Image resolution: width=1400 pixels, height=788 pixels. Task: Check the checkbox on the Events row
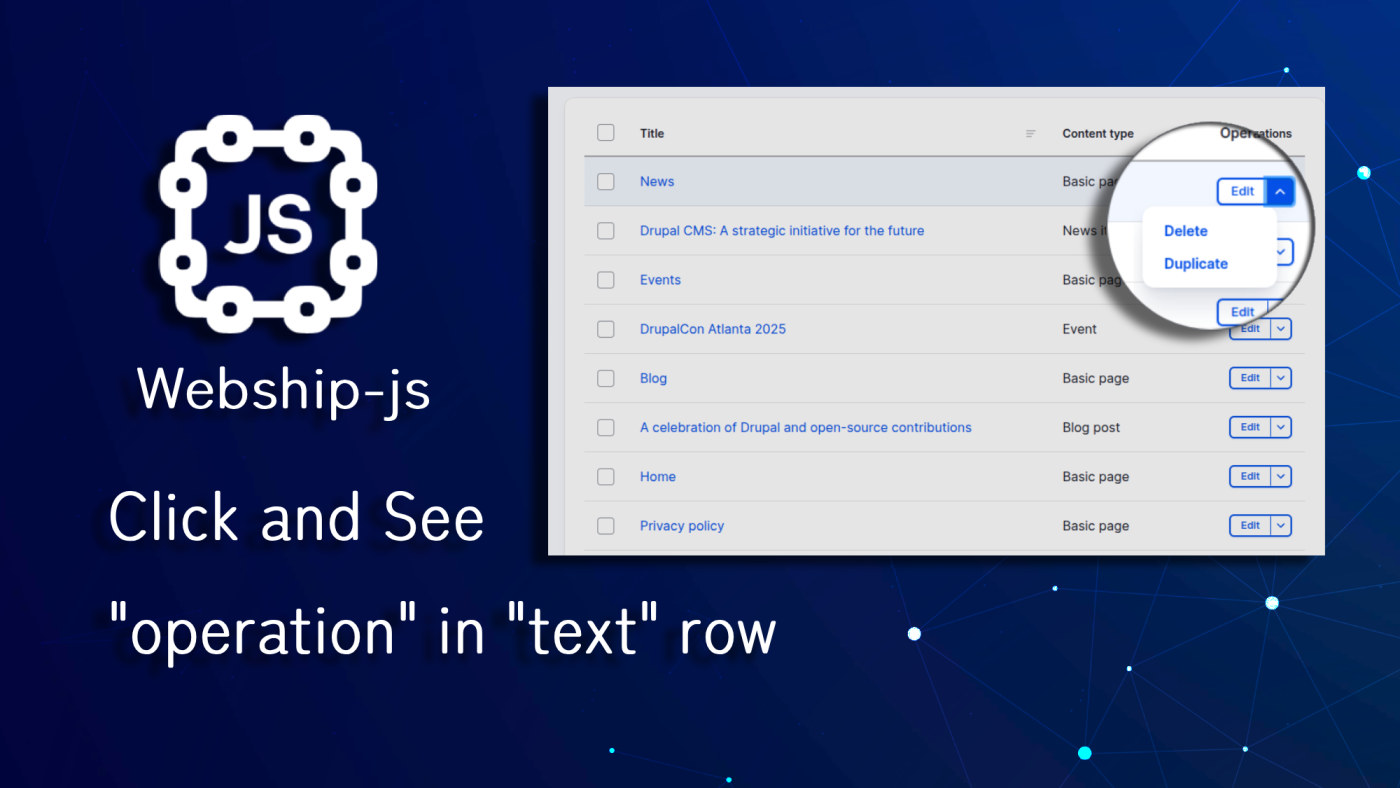[x=606, y=280]
